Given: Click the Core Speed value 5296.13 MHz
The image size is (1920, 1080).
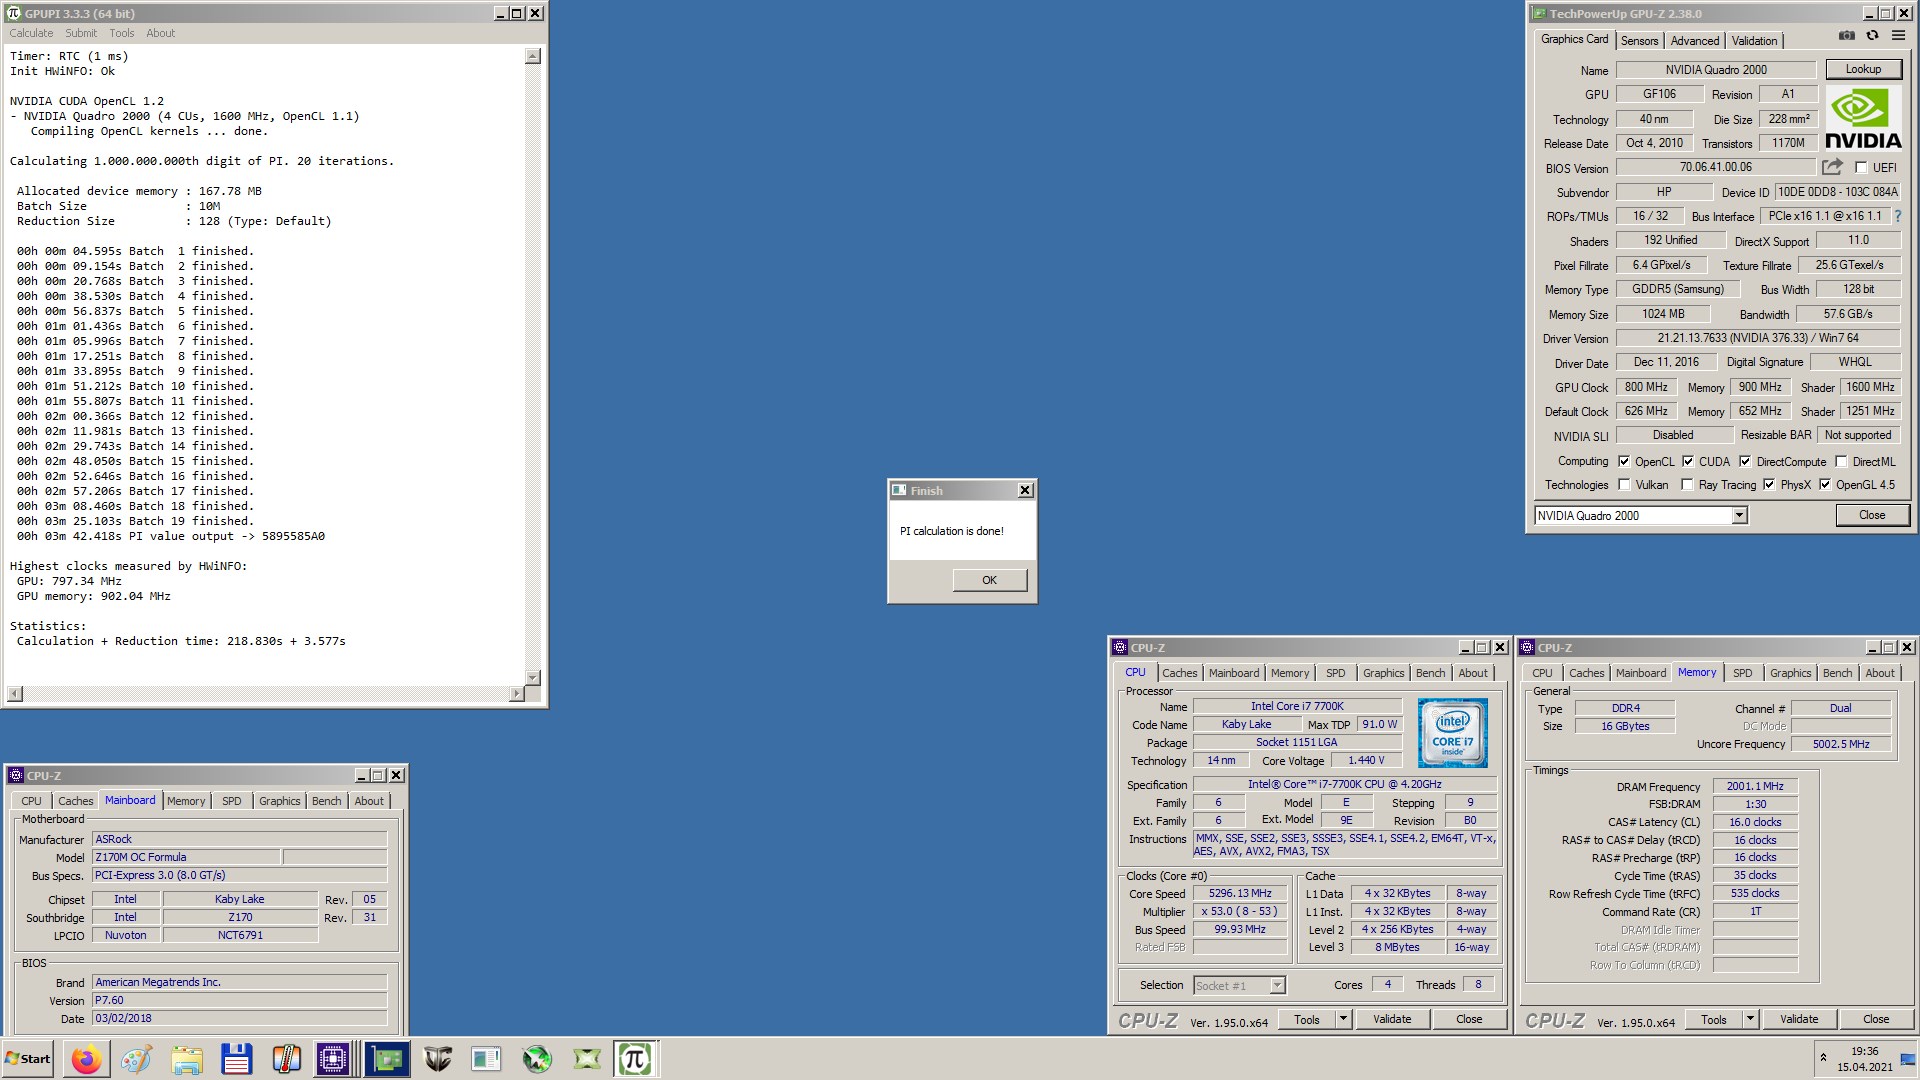Looking at the screenshot, I should (1240, 894).
